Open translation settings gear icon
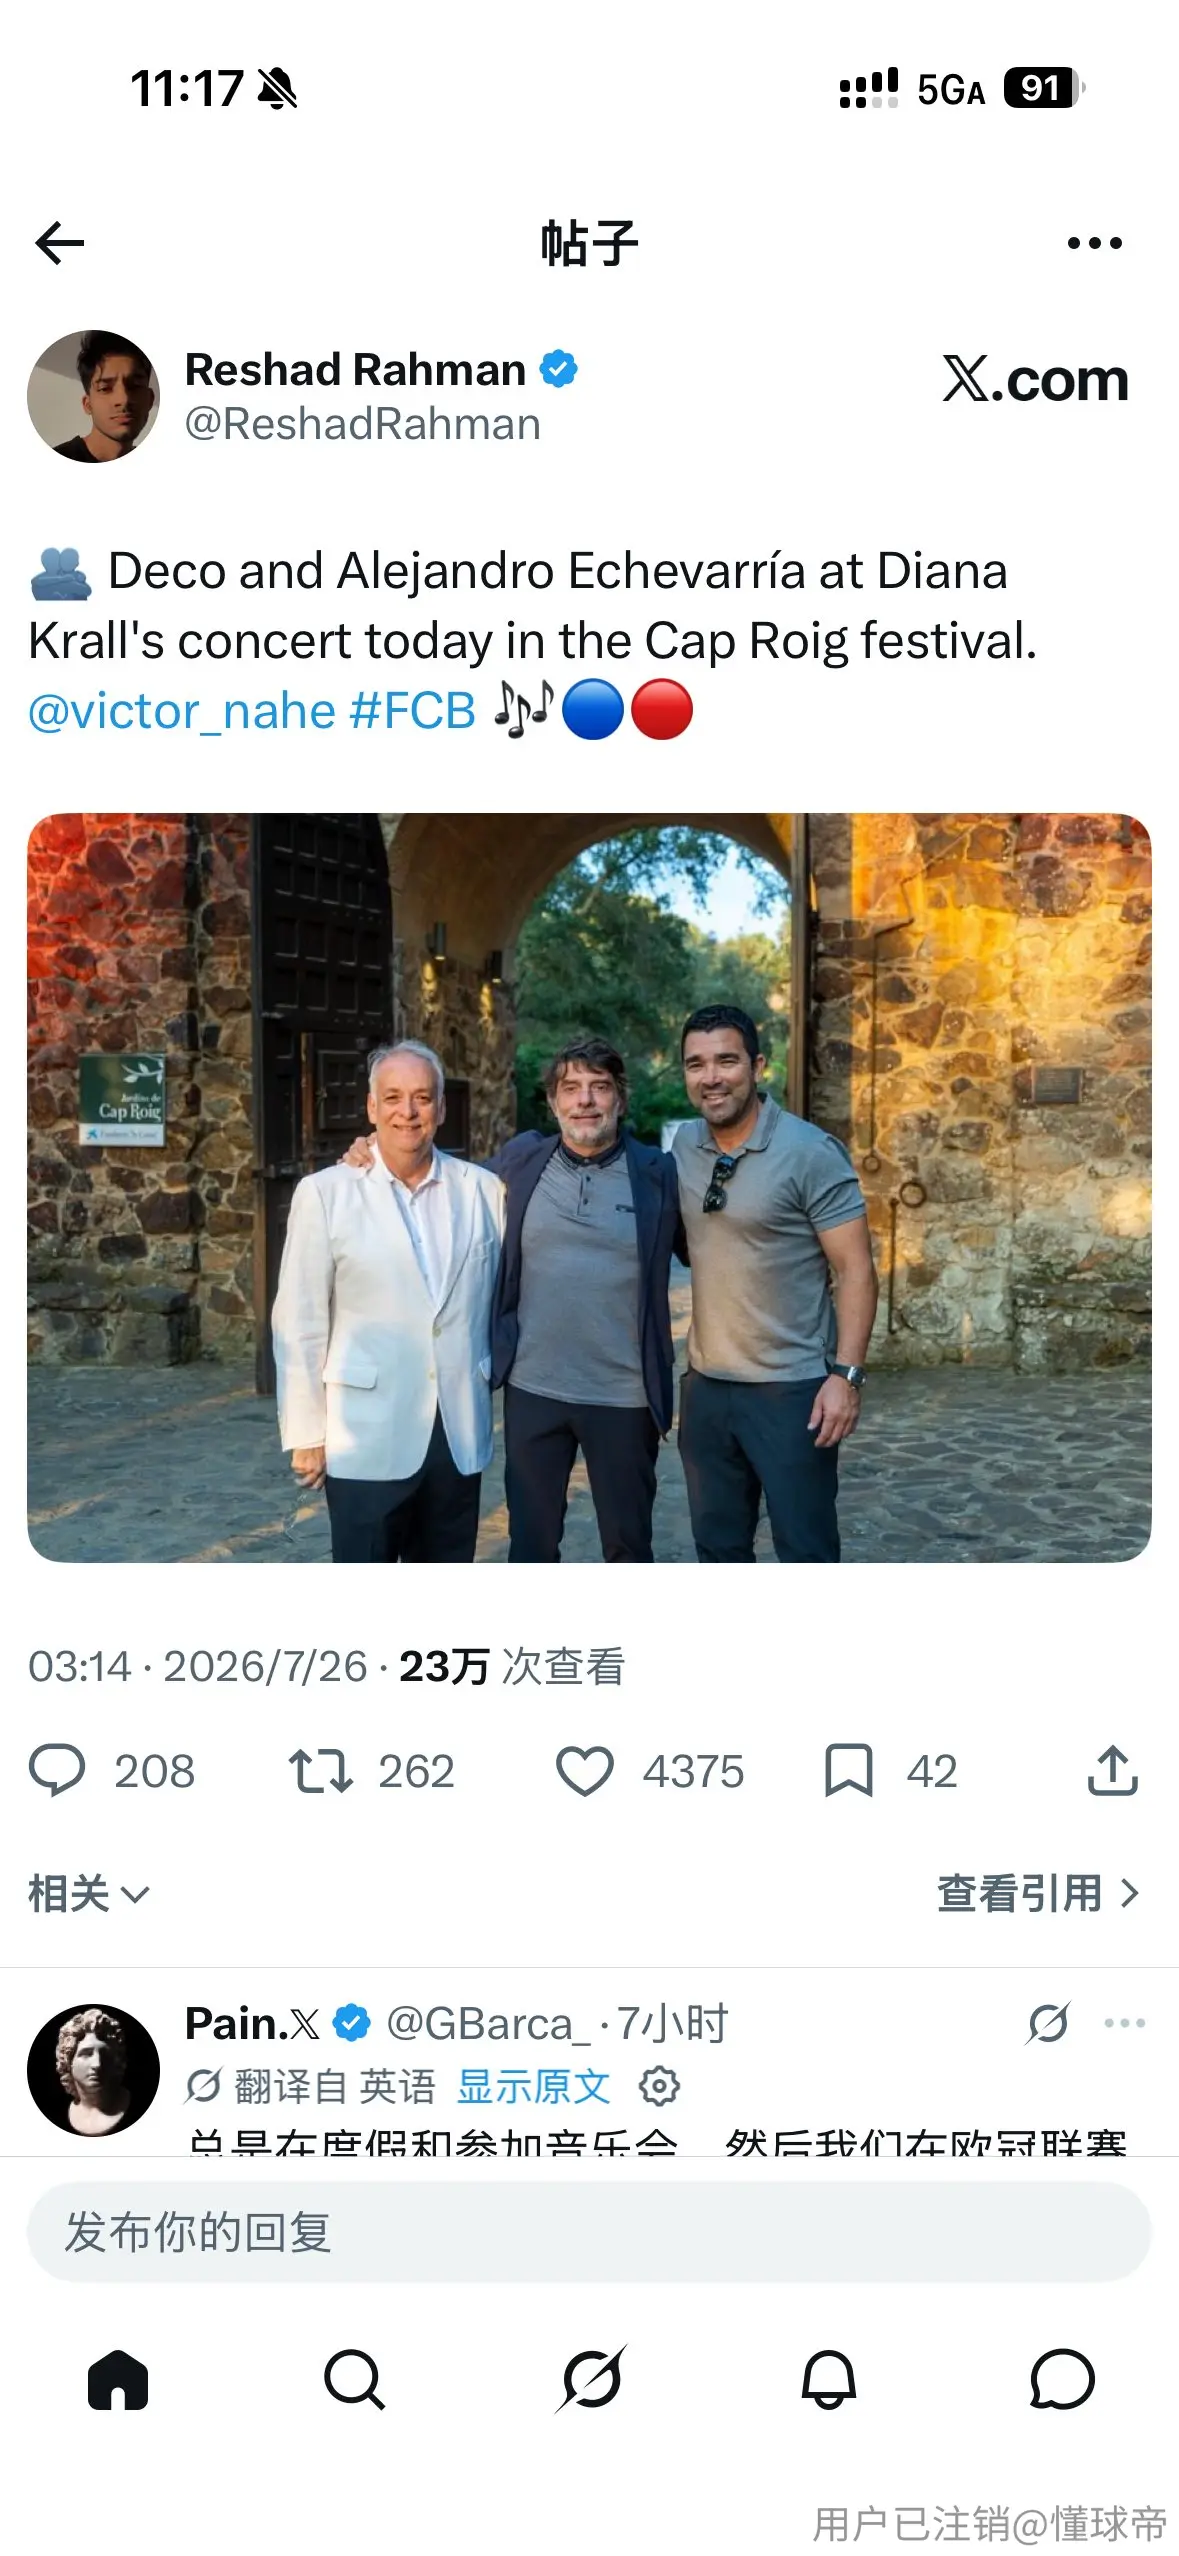 (x=659, y=2087)
